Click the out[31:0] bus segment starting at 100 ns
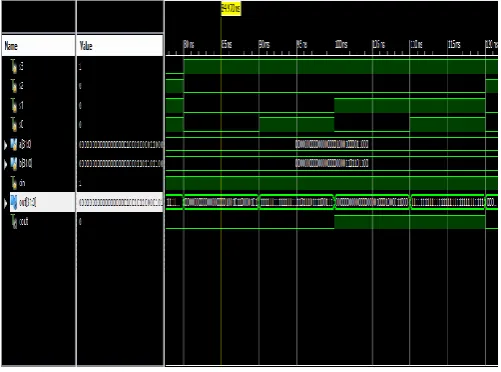The image size is (501, 372). pyautogui.click(x=372, y=202)
